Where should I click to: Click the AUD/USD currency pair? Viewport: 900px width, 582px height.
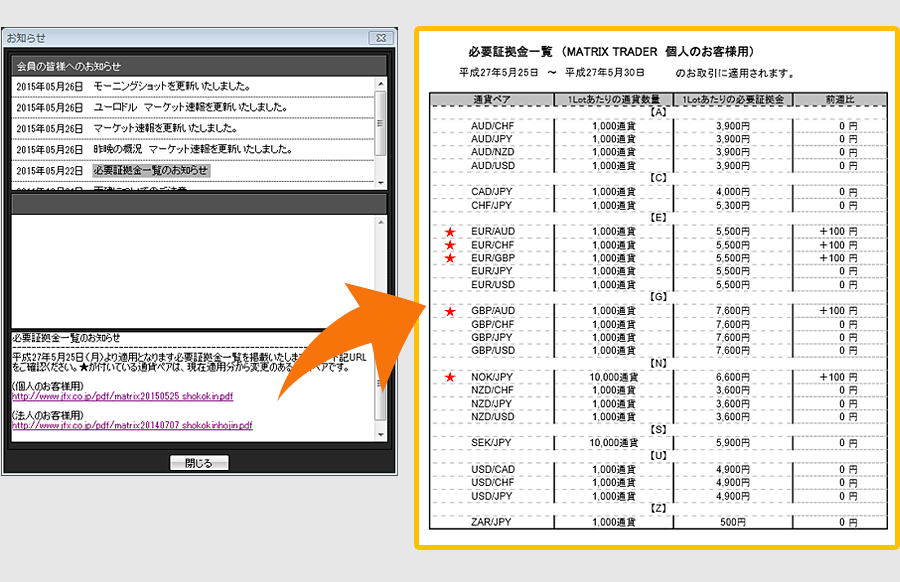point(493,166)
